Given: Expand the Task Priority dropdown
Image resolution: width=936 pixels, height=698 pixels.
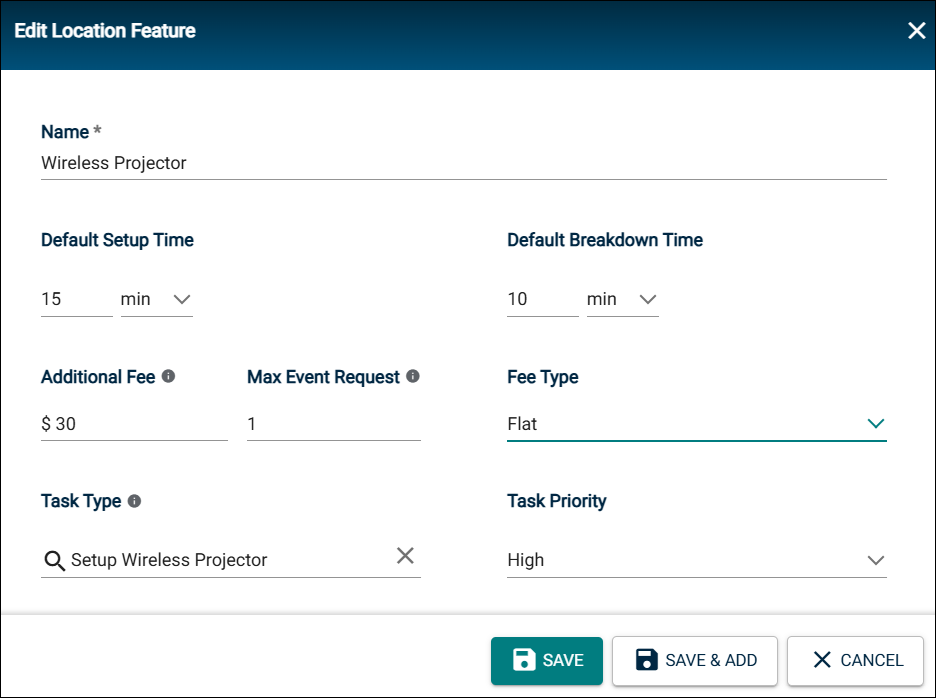Looking at the screenshot, I should tap(697, 560).
